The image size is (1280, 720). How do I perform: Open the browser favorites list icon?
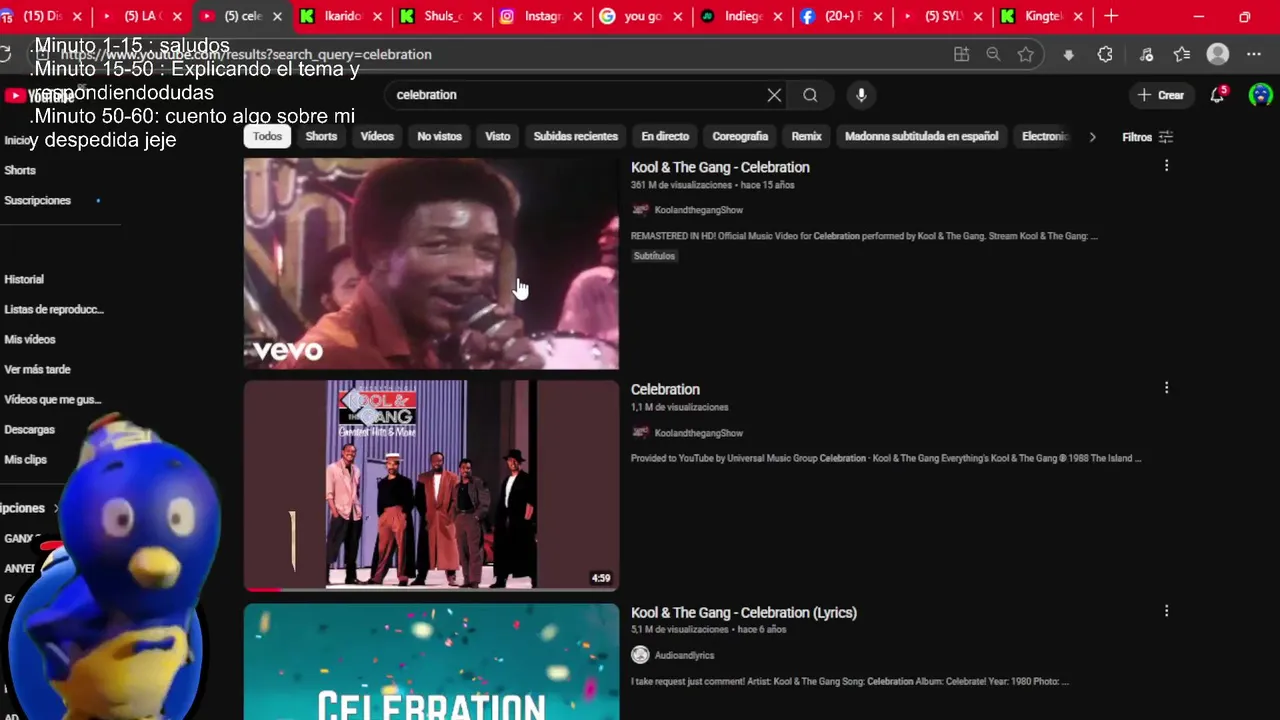(x=1182, y=54)
